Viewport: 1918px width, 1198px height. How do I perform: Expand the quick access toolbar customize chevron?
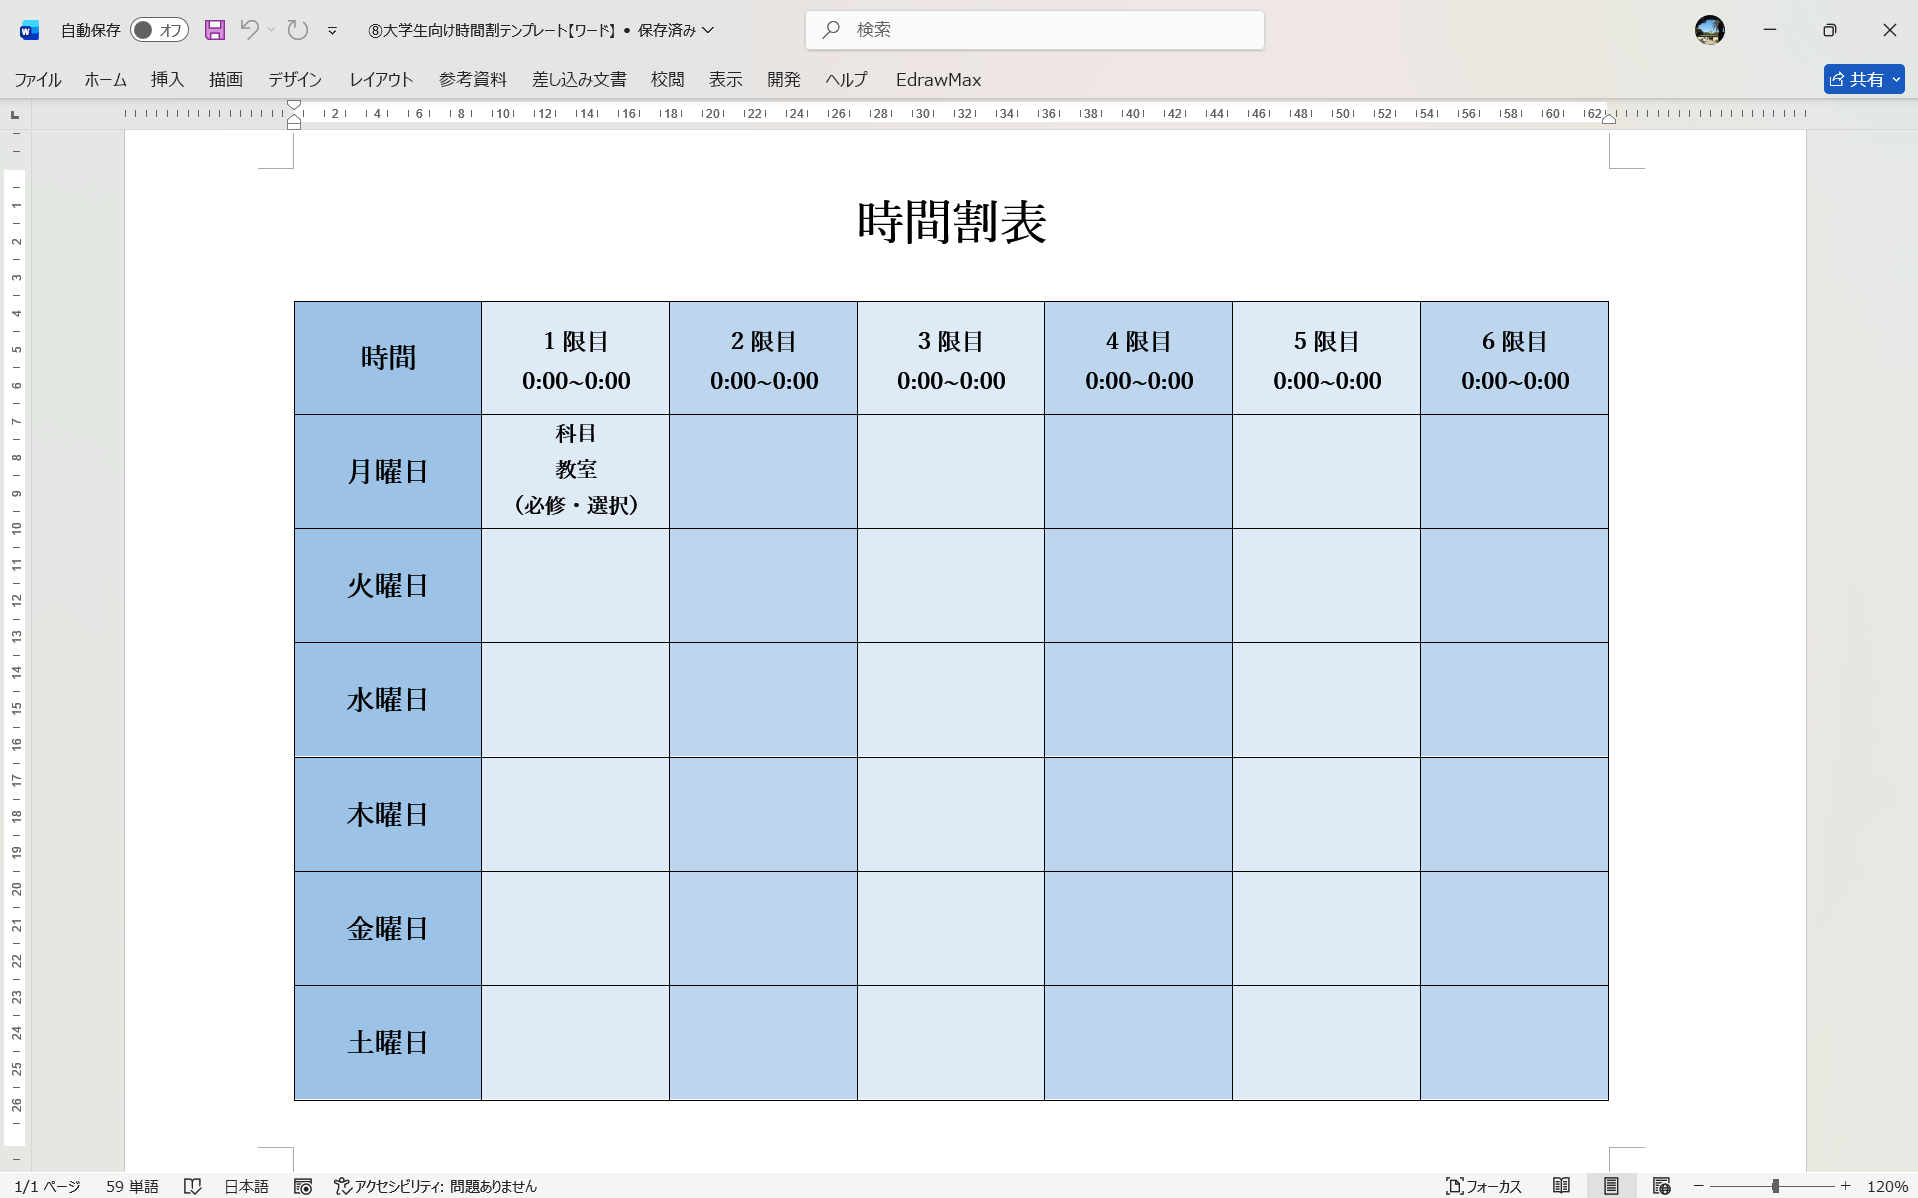click(x=332, y=30)
